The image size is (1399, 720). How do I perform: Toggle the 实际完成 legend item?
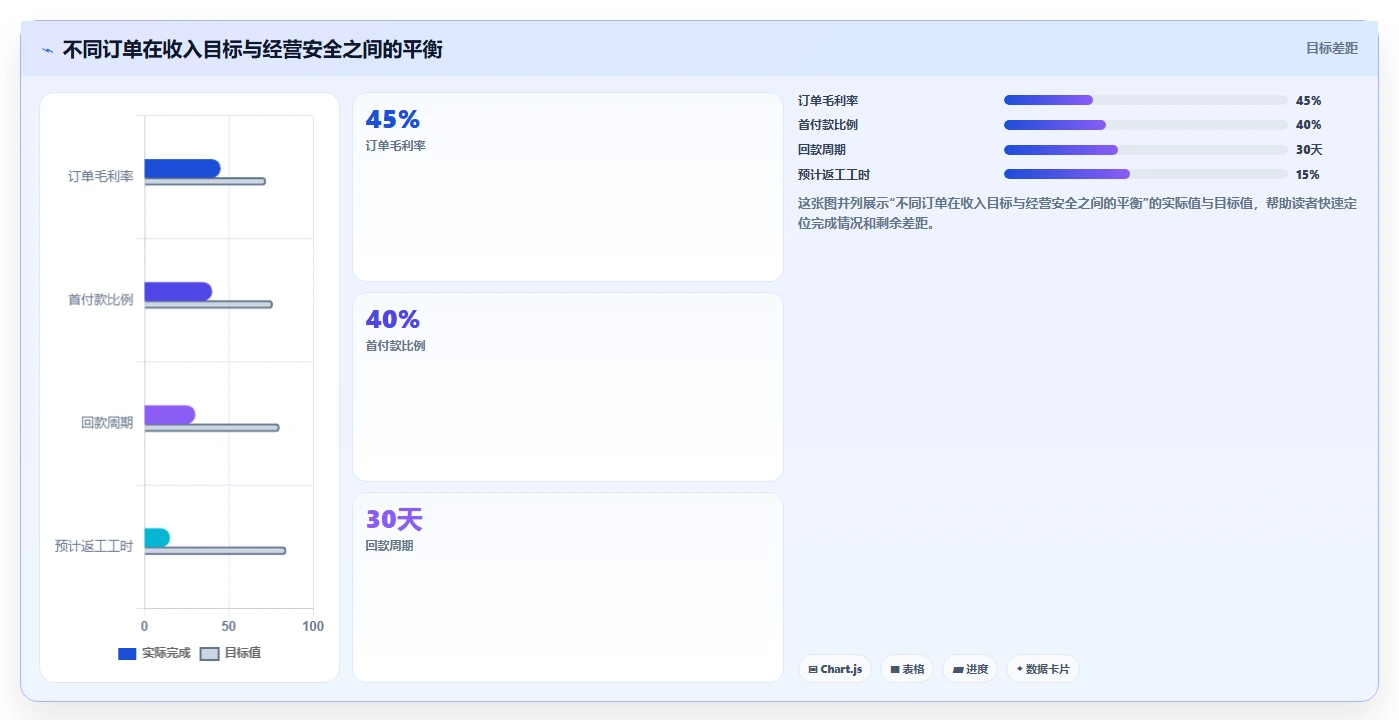[x=154, y=653]
